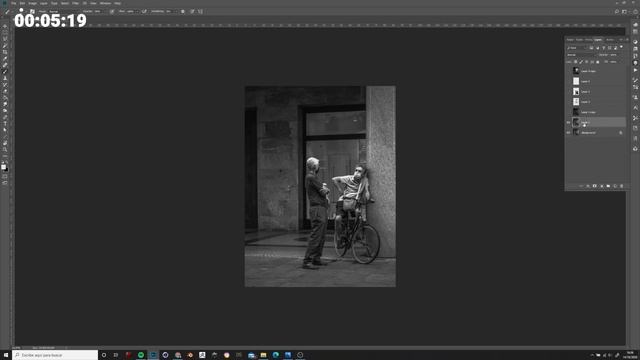Viewport: 640px width, 360px height.
Task: Open the Character panel 'A' icon
Action: pyautogui.click(x=635, y=107)
